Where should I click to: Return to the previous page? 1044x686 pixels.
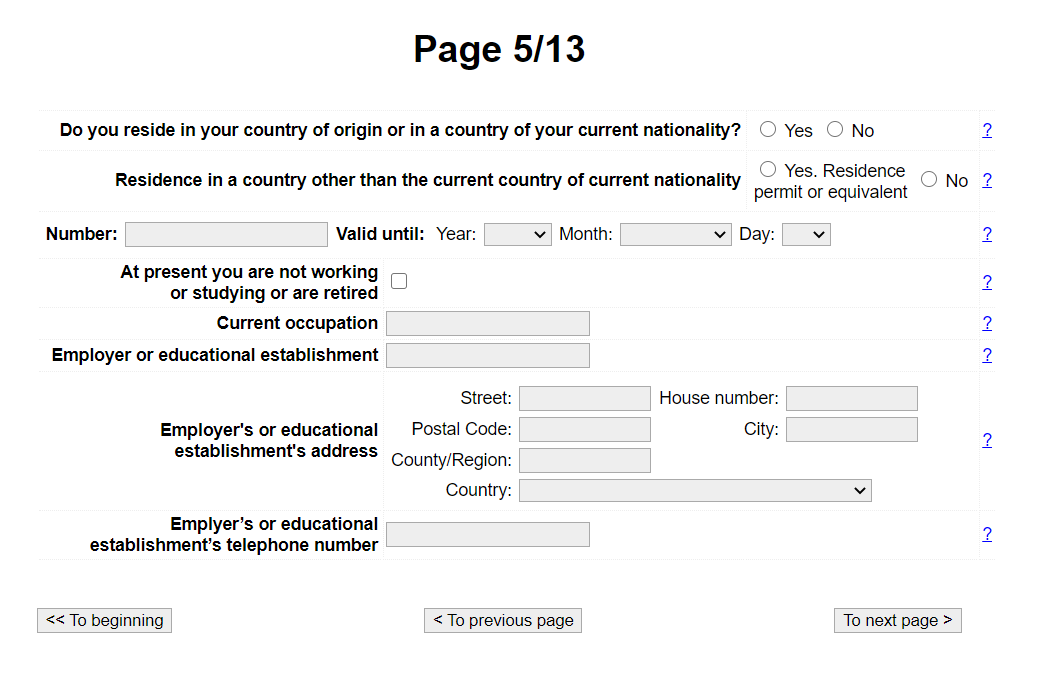point(503,621)
